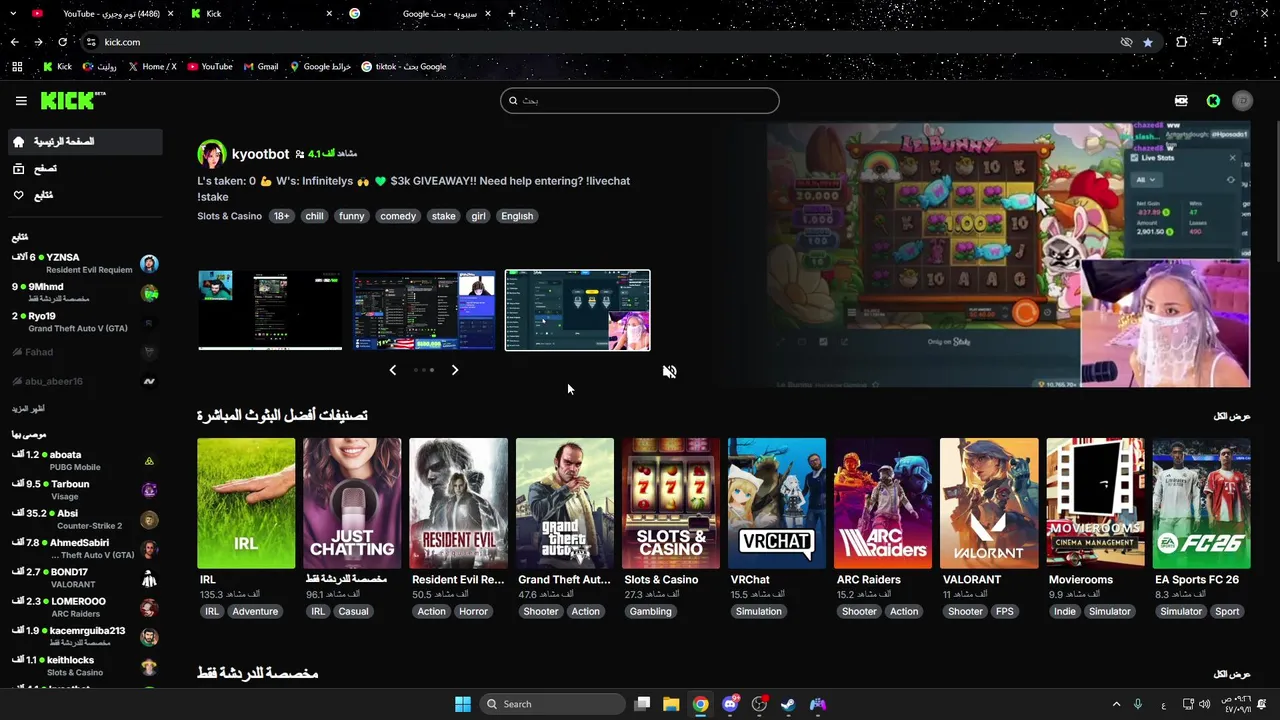Viewport: 1280px width, 720px height.
Task: Open aboata recommended channel
Action: click(x=85, y=461)
